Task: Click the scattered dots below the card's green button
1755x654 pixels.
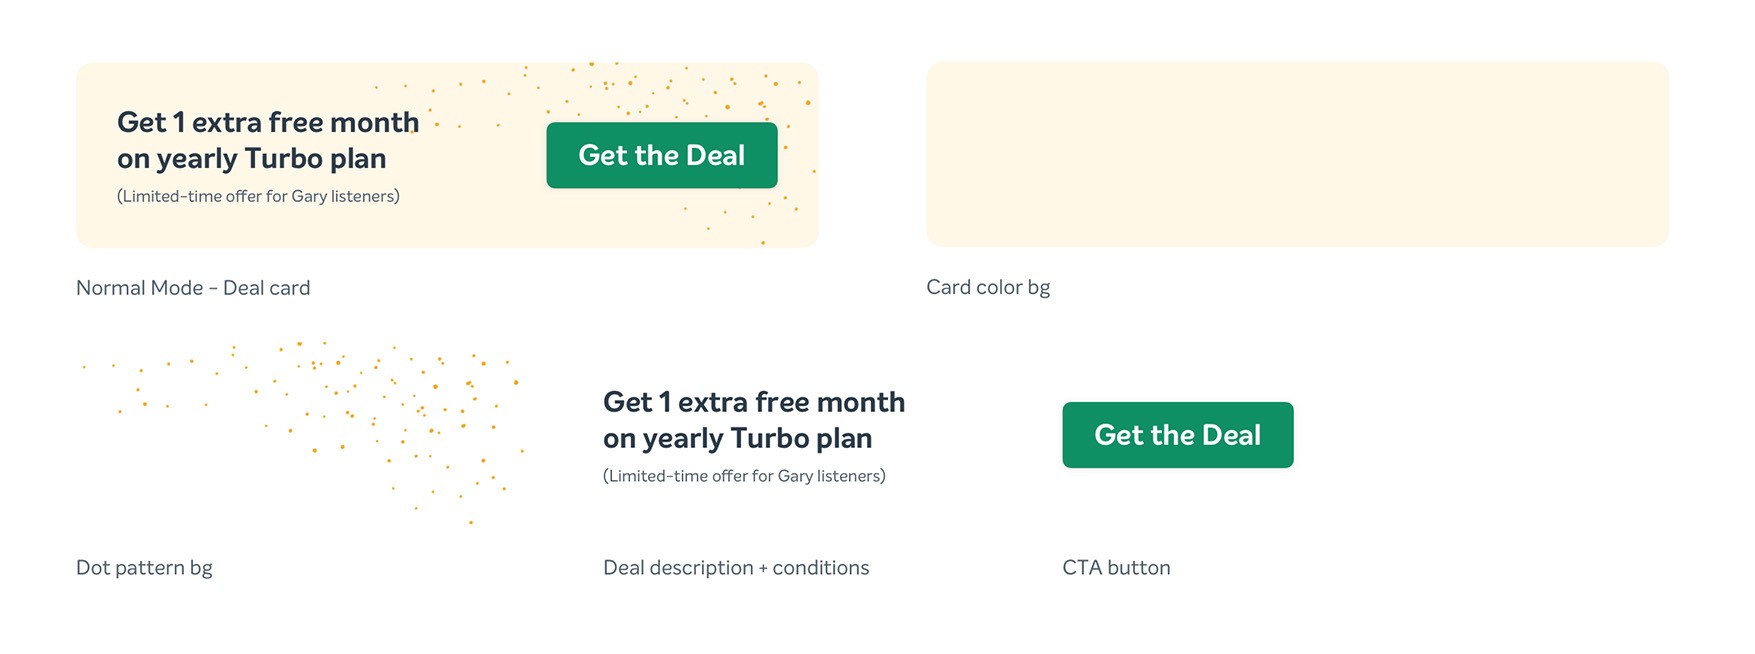Action: pos(745,220)
